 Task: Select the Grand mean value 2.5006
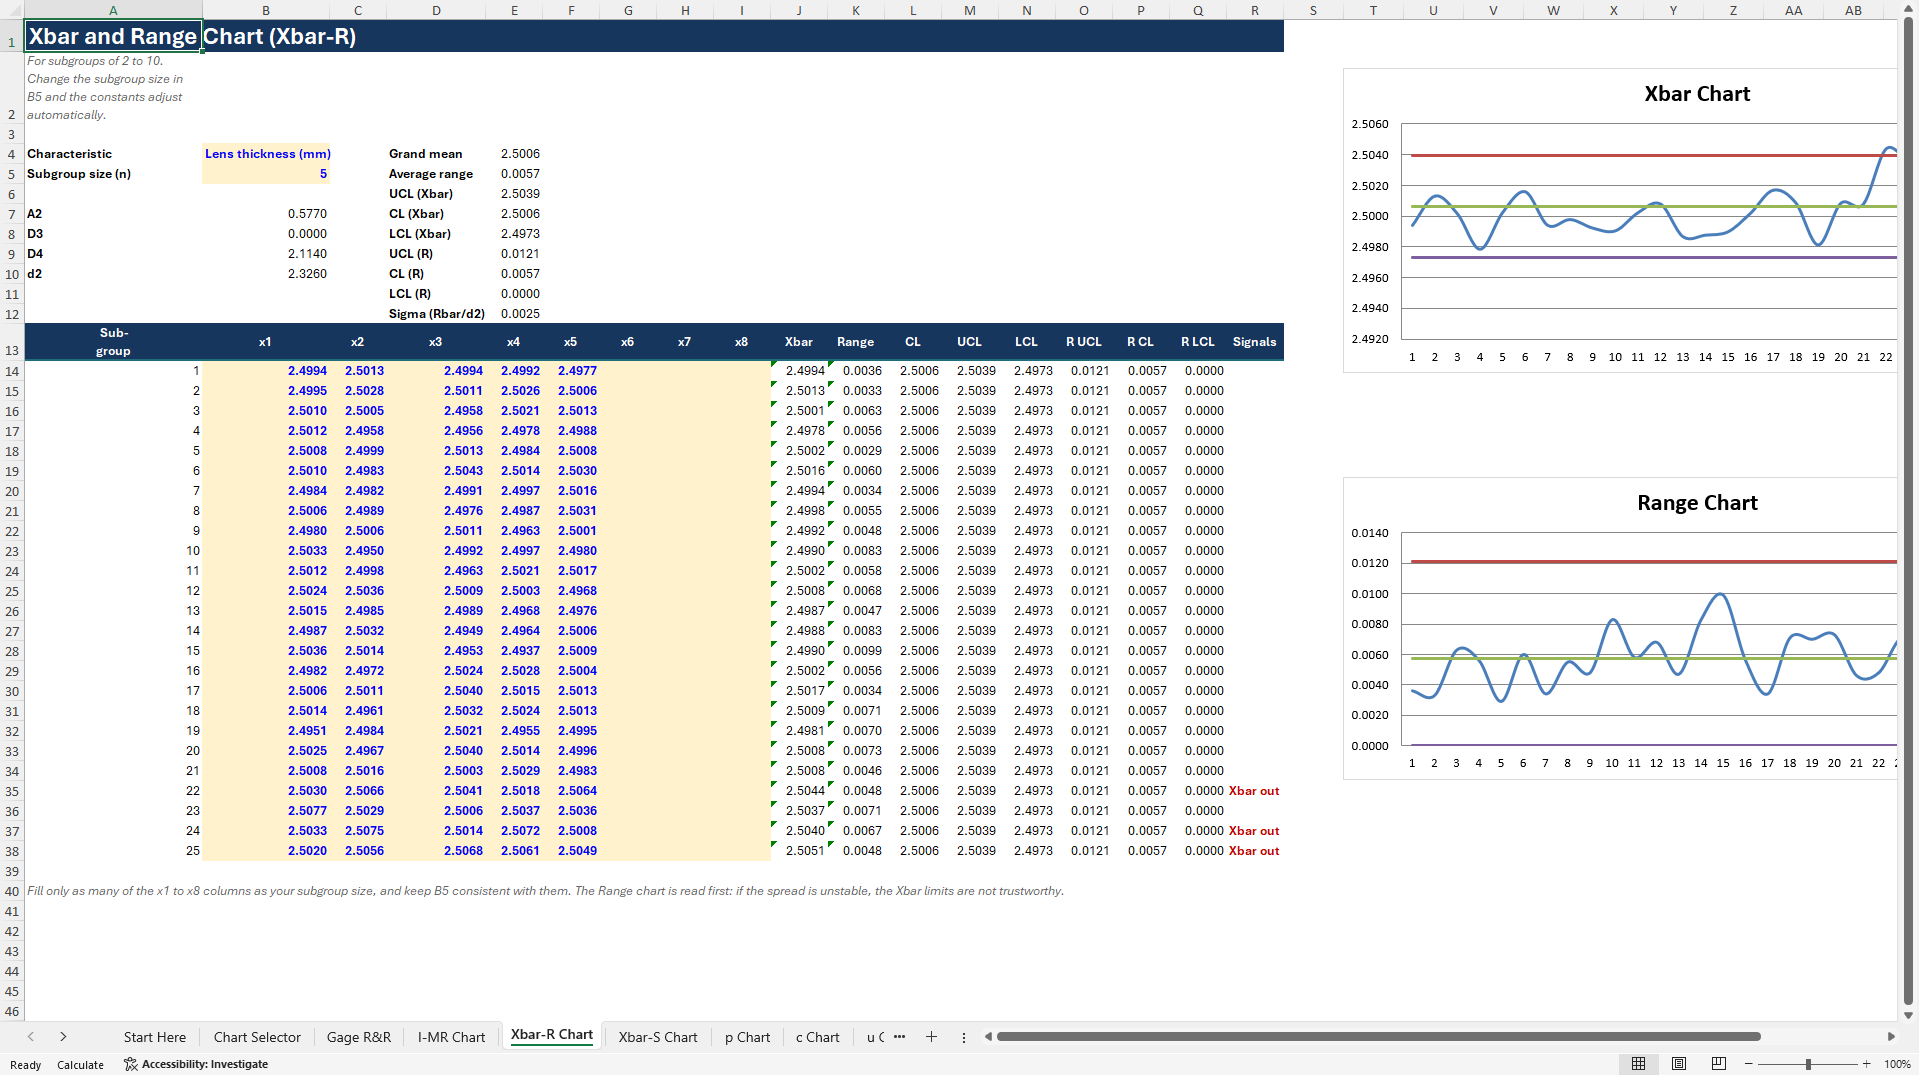[x=520, y=154]
